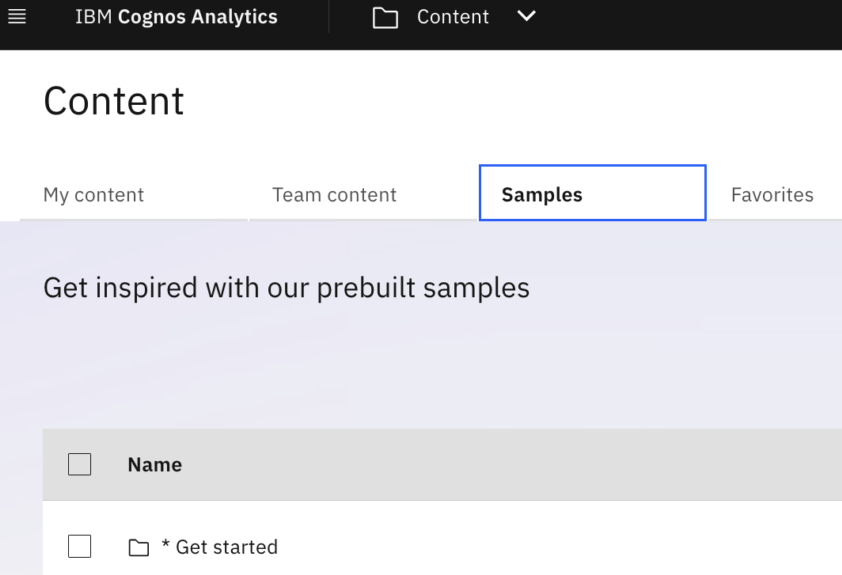Click the folder icon in top bar
This screenshot has width=842, height=575.
click(385, 18)
